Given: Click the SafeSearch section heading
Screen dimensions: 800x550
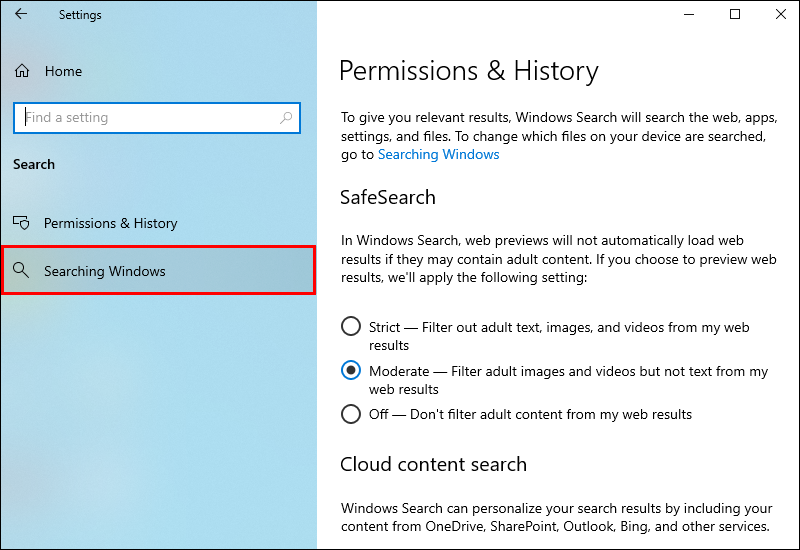Looking at the screenshot, I should coord(387,197).
